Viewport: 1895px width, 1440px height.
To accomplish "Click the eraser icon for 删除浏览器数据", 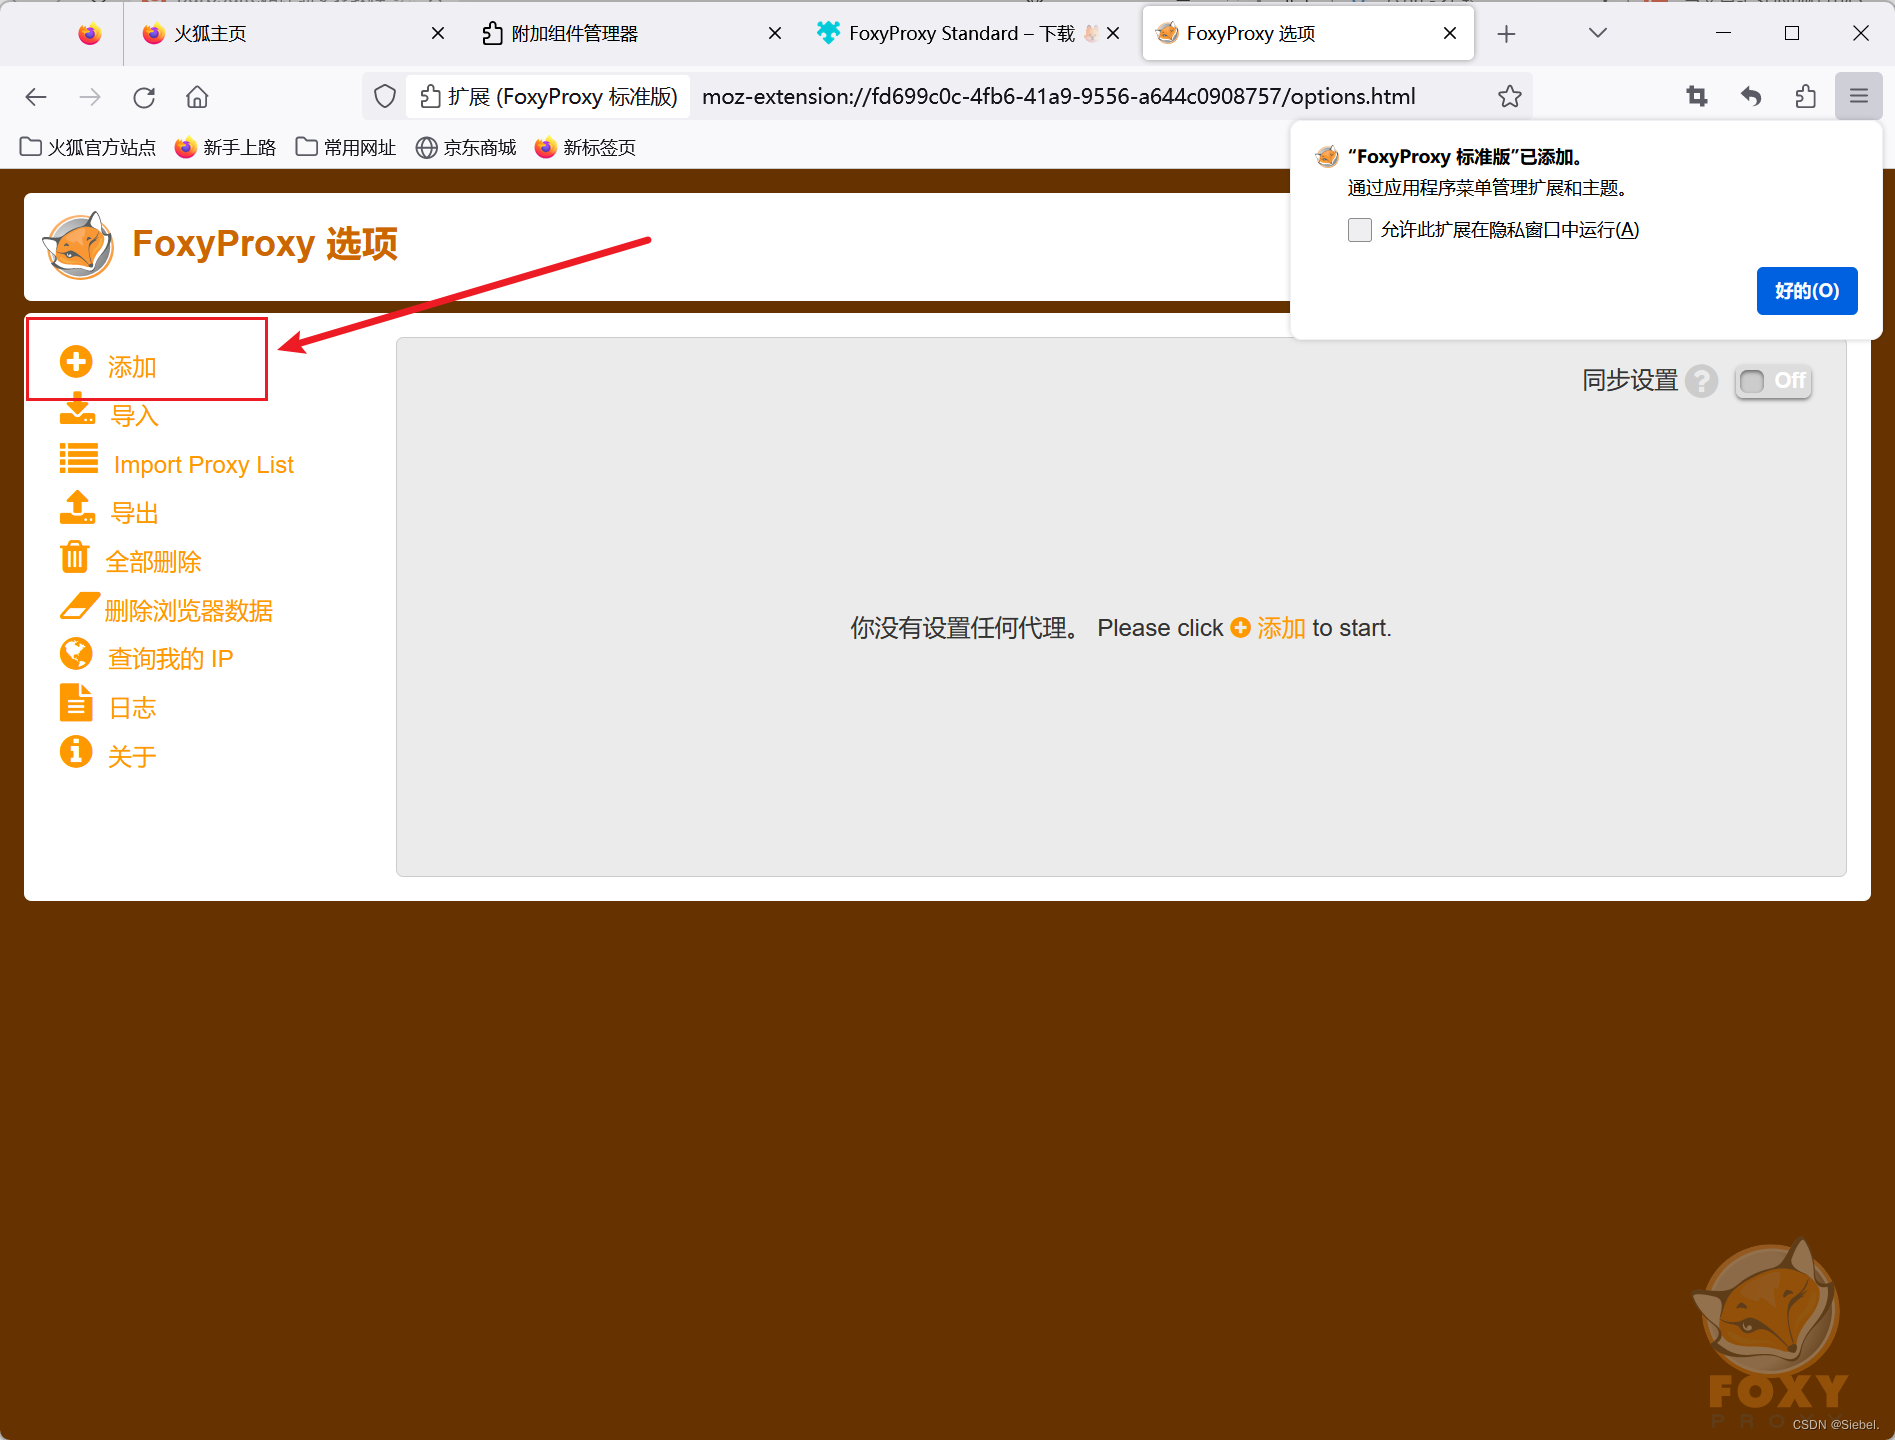I will [x=78, y=605].
